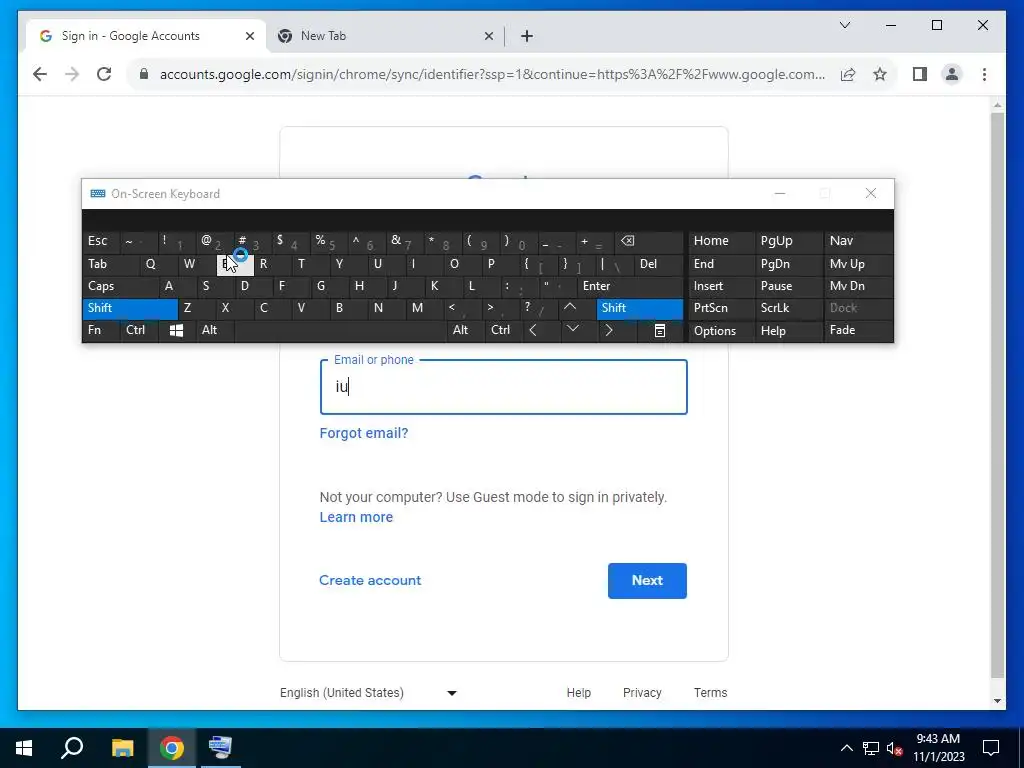This screenshot has width=1024, height=768.
Task: Open the Privacy footer link
Action: [642, 693]
